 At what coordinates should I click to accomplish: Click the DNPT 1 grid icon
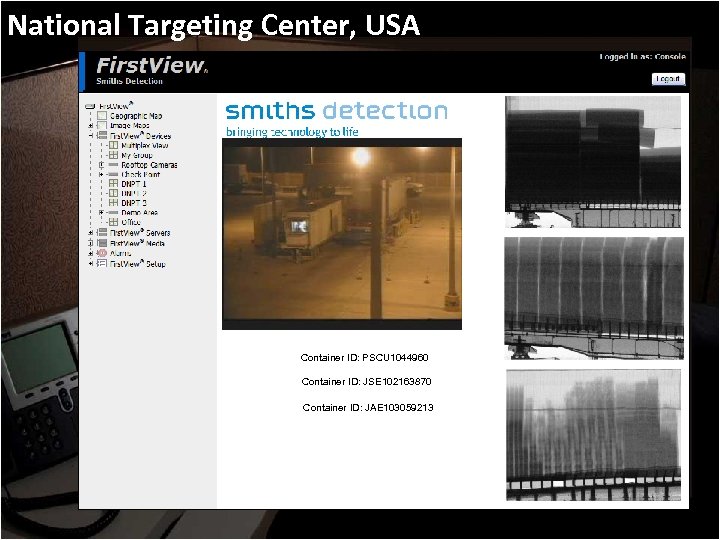coord(113,183)
